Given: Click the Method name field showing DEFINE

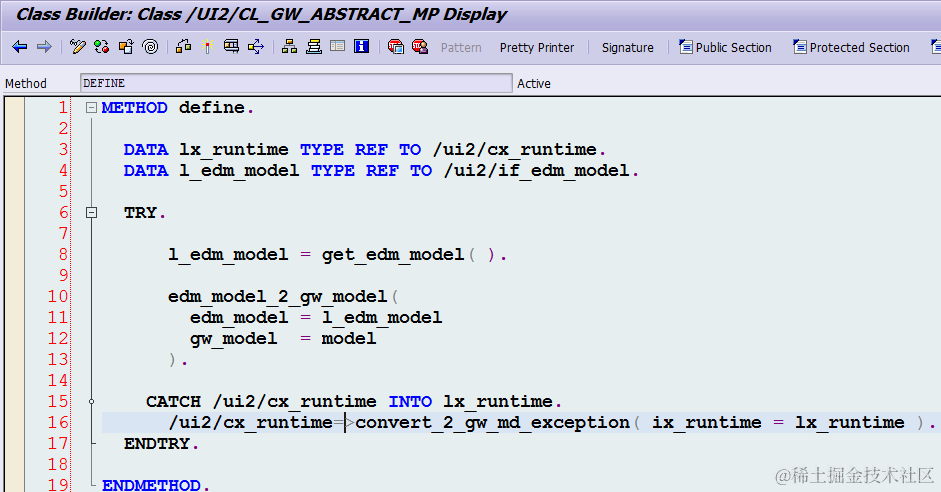Looking at the screenshot, I should pos(296,83).
